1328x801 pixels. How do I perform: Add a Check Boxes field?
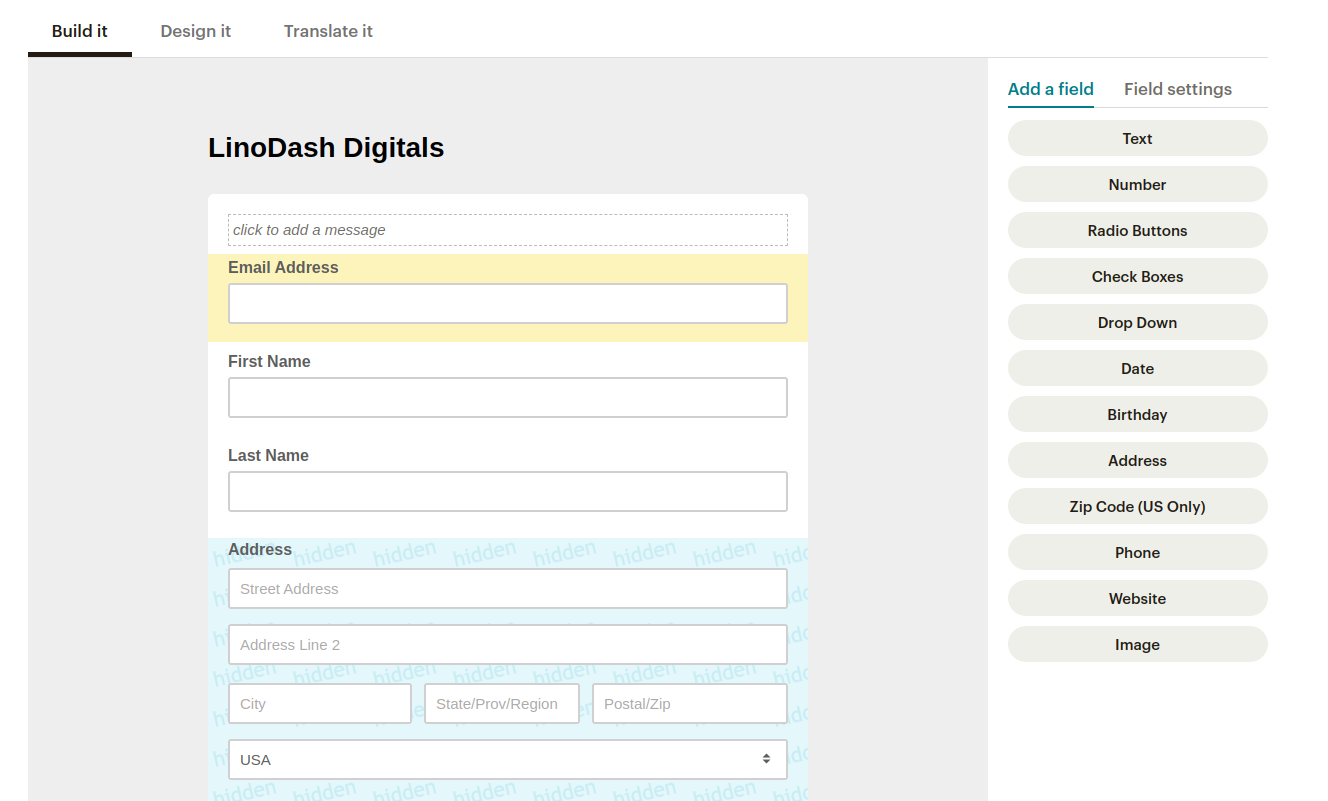point(1137,276)
